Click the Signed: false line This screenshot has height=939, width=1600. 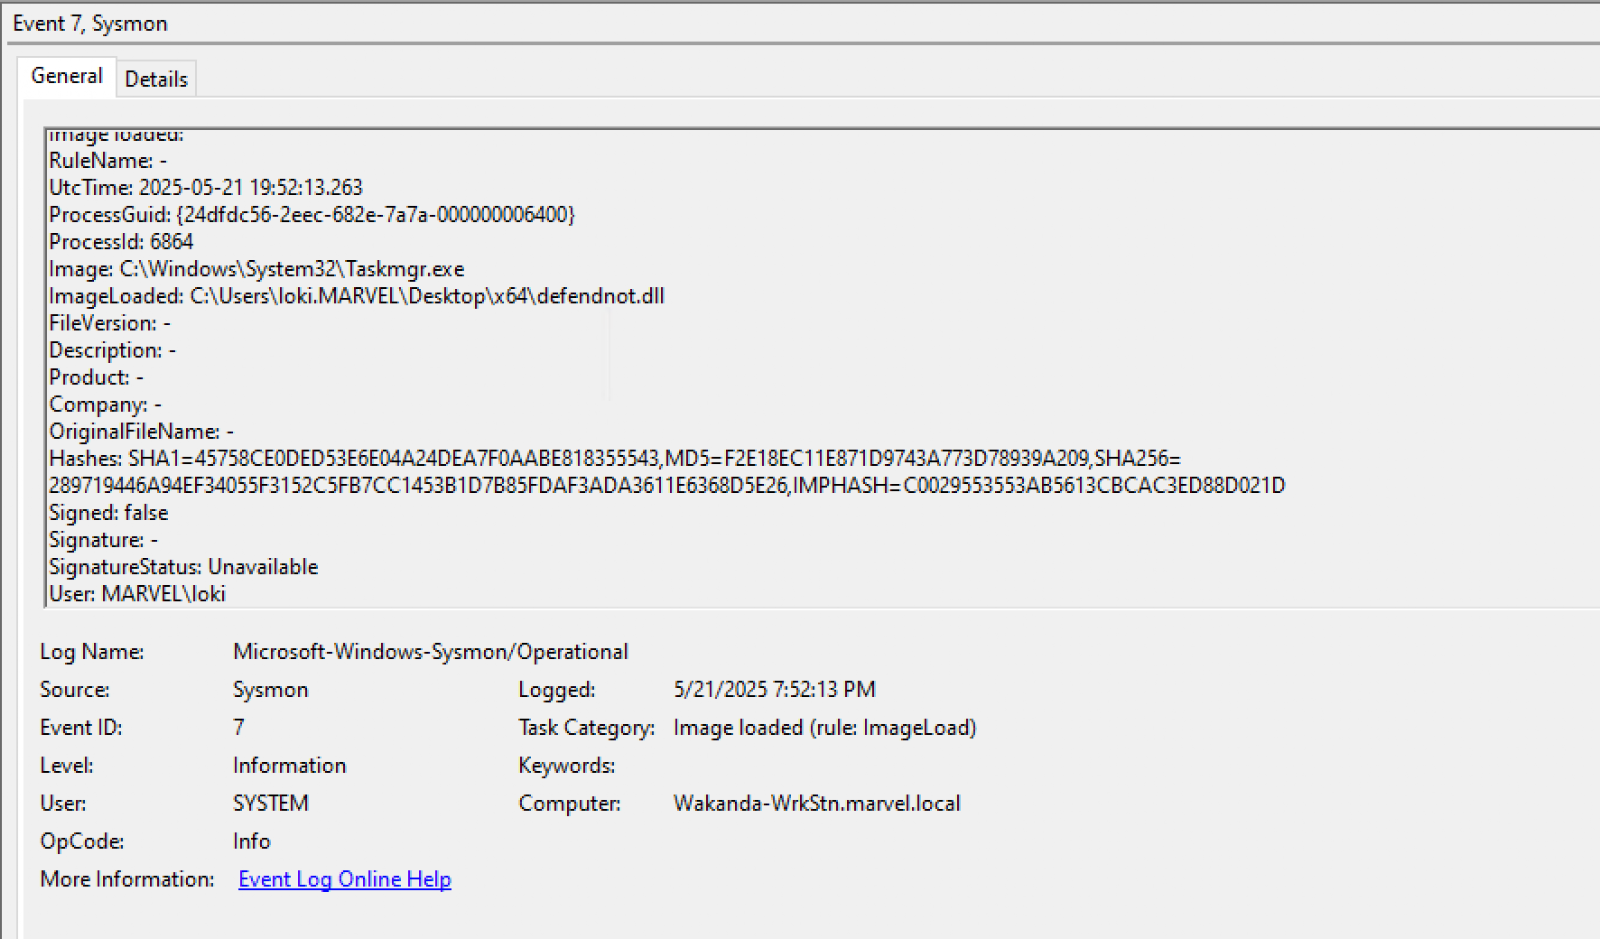click(x=109, y=512)
